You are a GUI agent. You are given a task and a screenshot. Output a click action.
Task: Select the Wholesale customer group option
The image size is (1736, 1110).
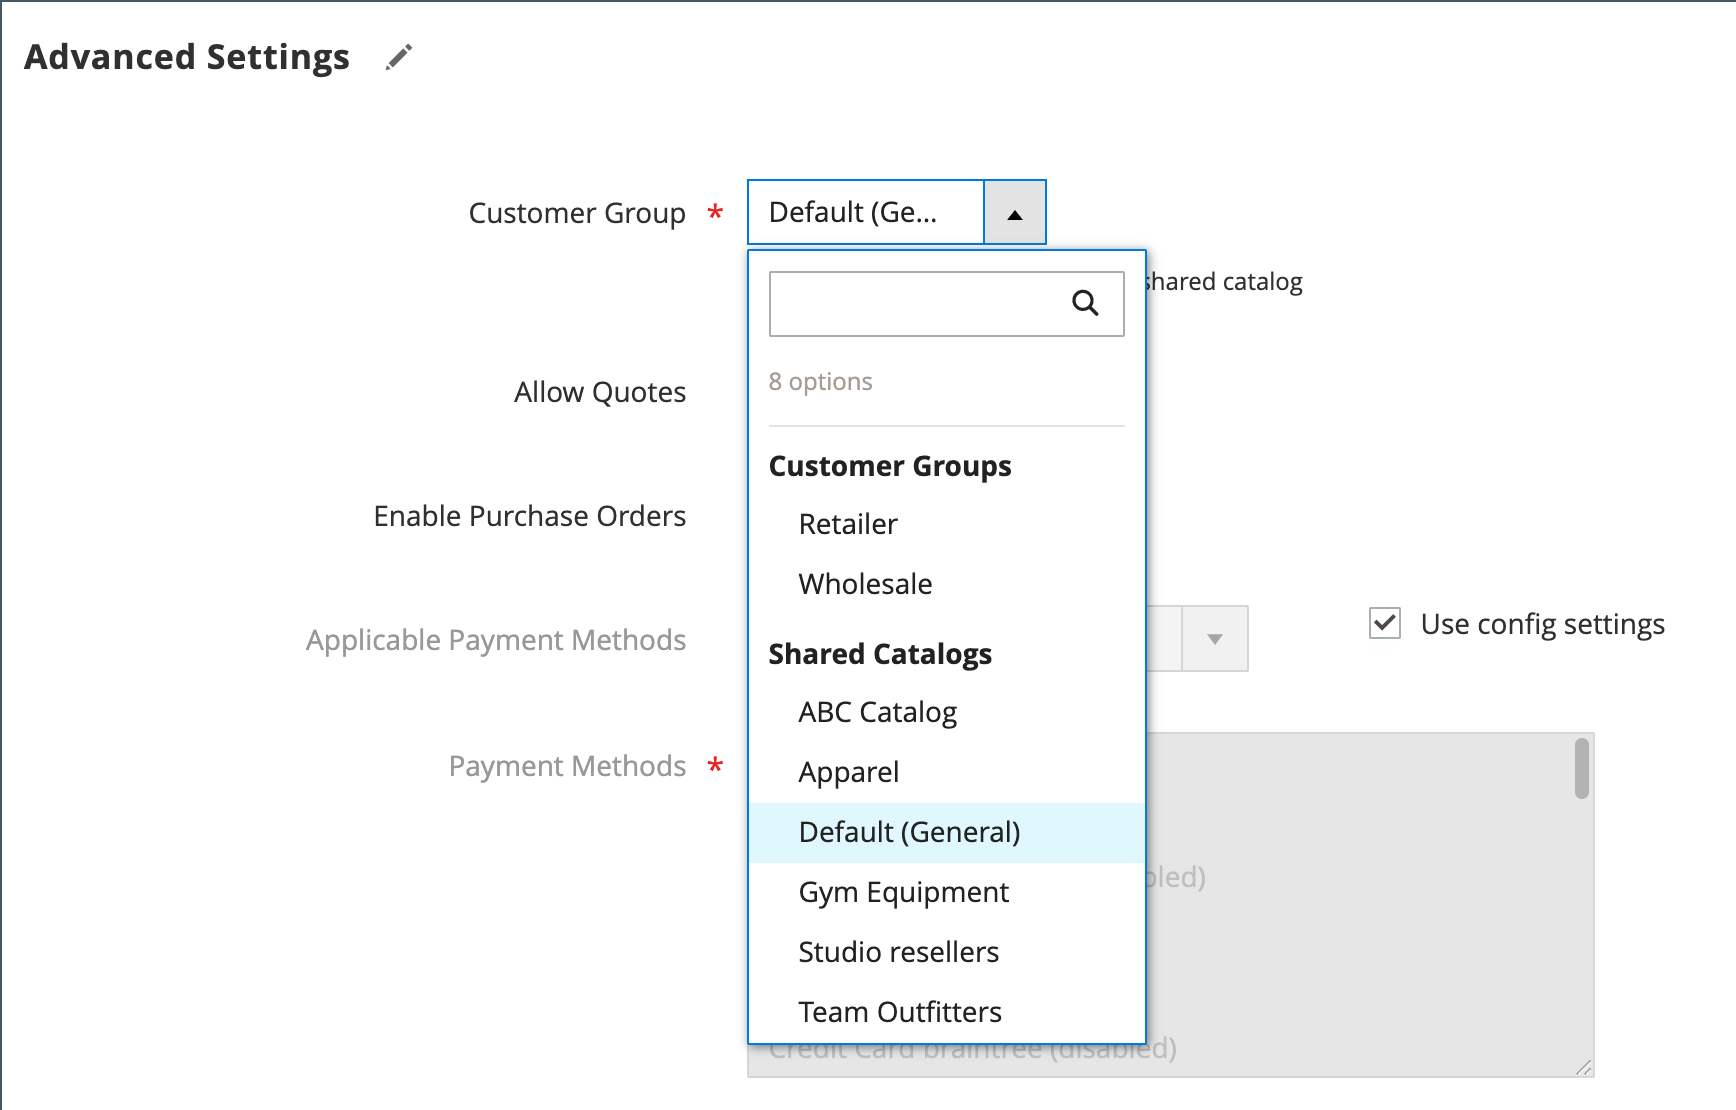(x=865, y=584)
